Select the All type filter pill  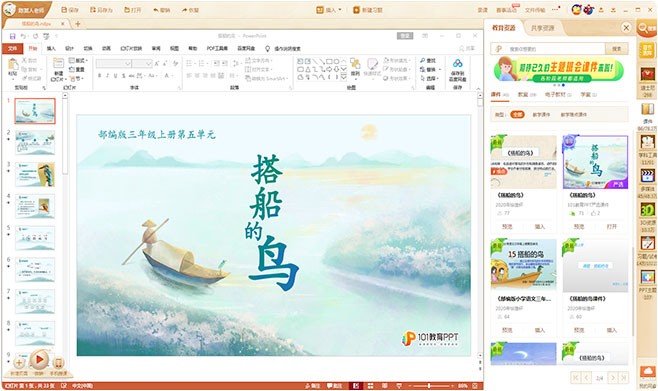517,115
